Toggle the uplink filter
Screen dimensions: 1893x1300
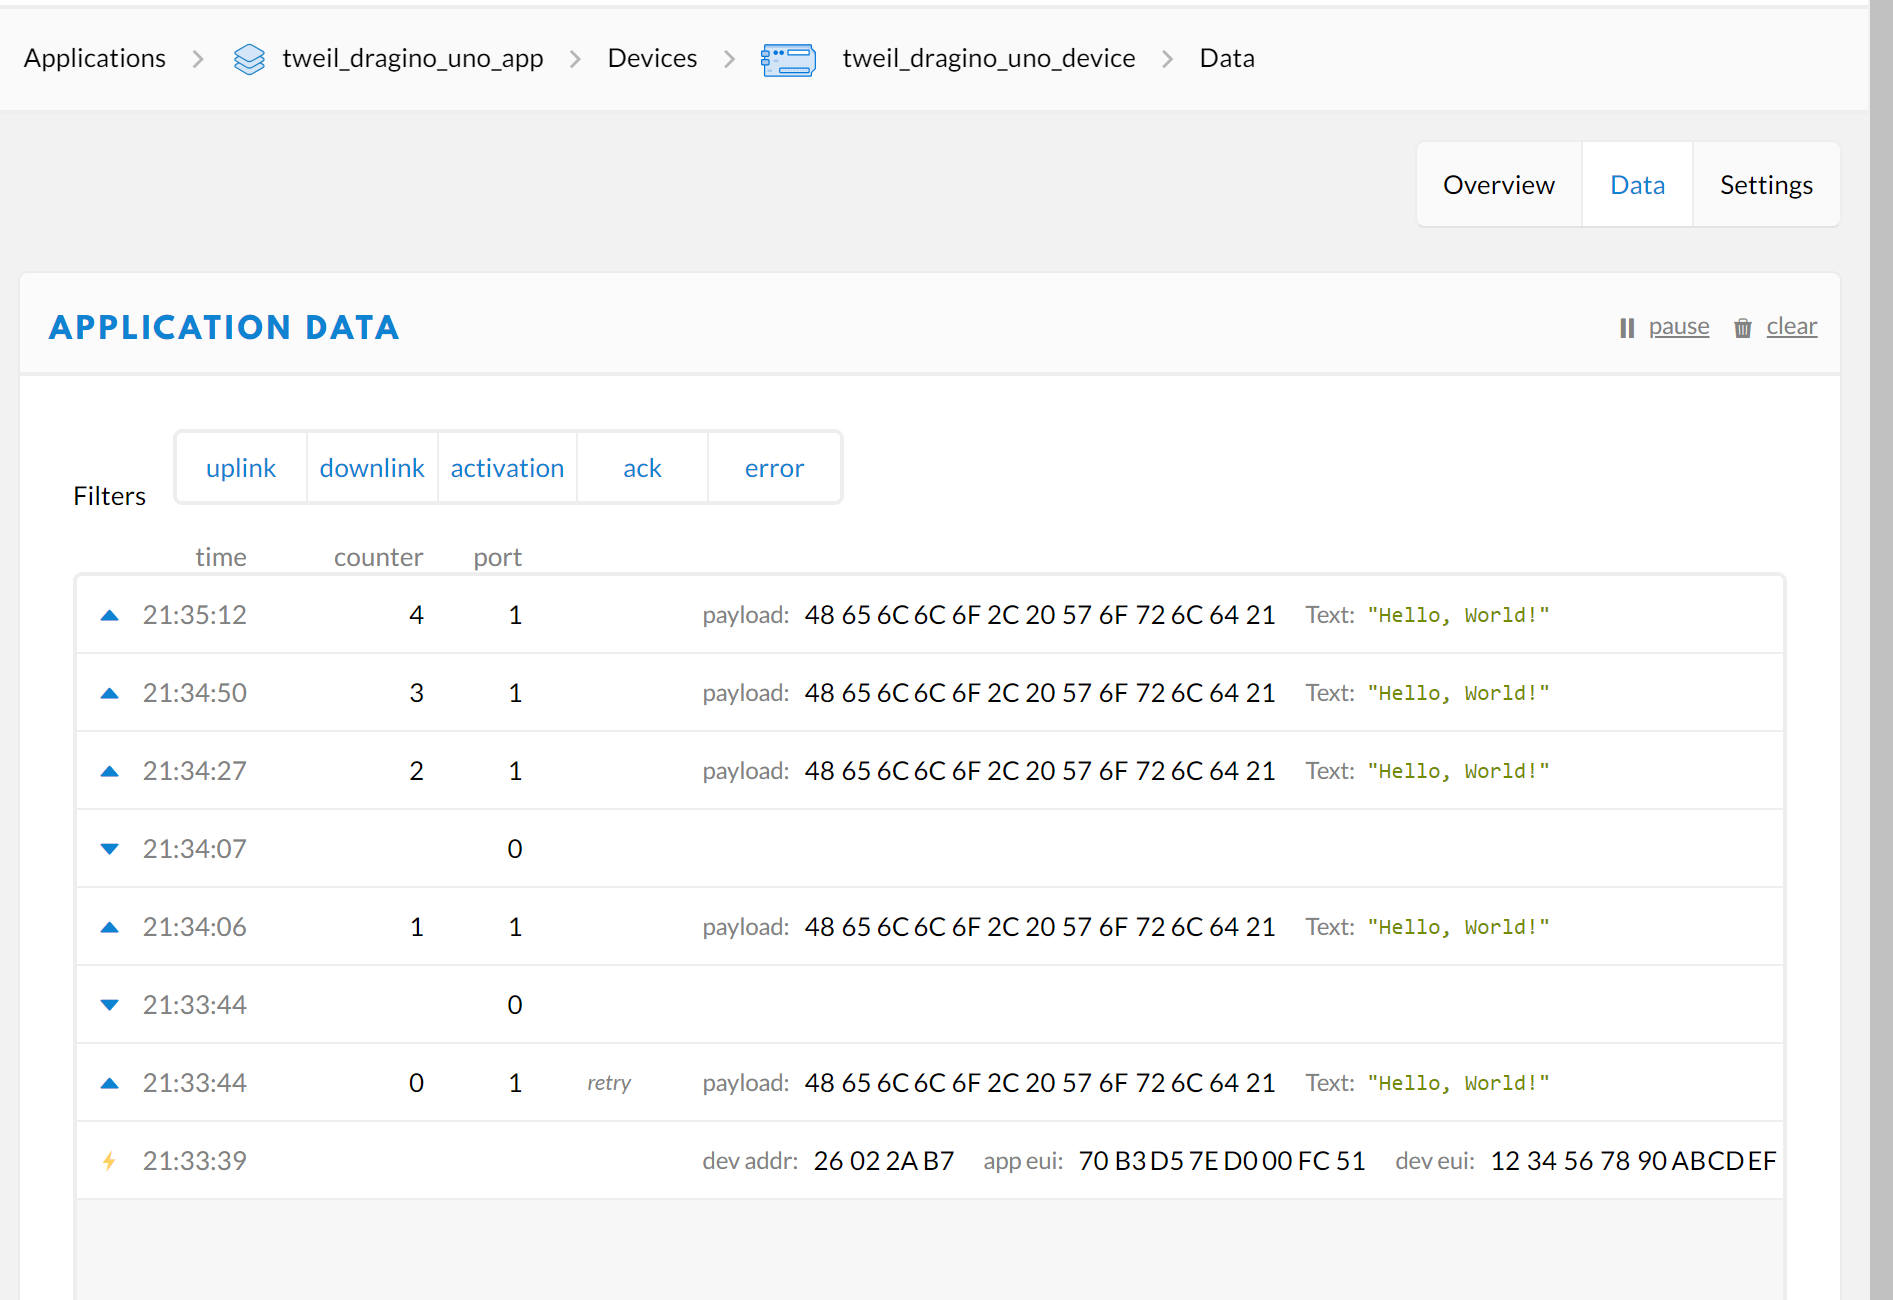241,468
